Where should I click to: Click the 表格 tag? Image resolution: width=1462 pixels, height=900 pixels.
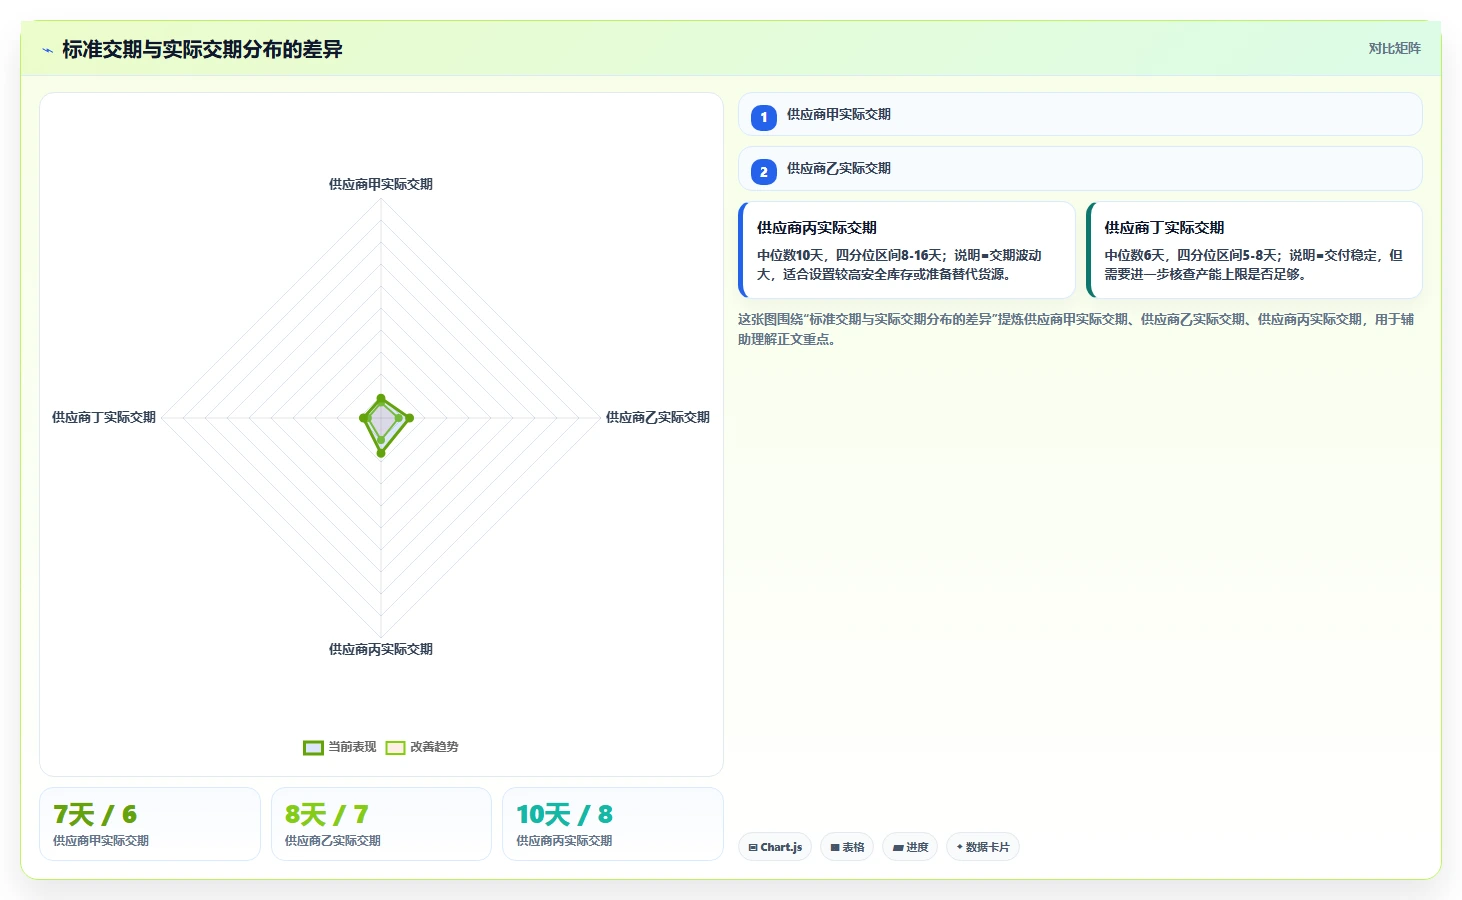[x=847, y=847]
